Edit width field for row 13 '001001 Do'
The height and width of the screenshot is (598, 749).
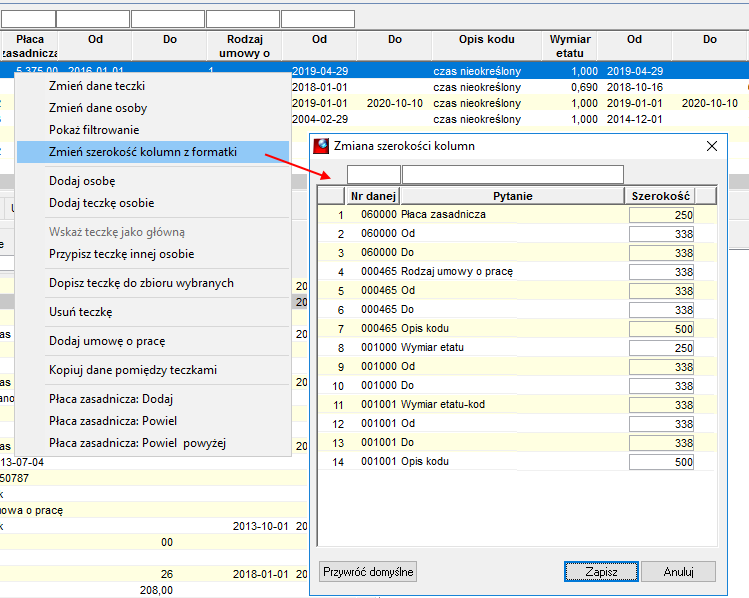coord(661,443)
